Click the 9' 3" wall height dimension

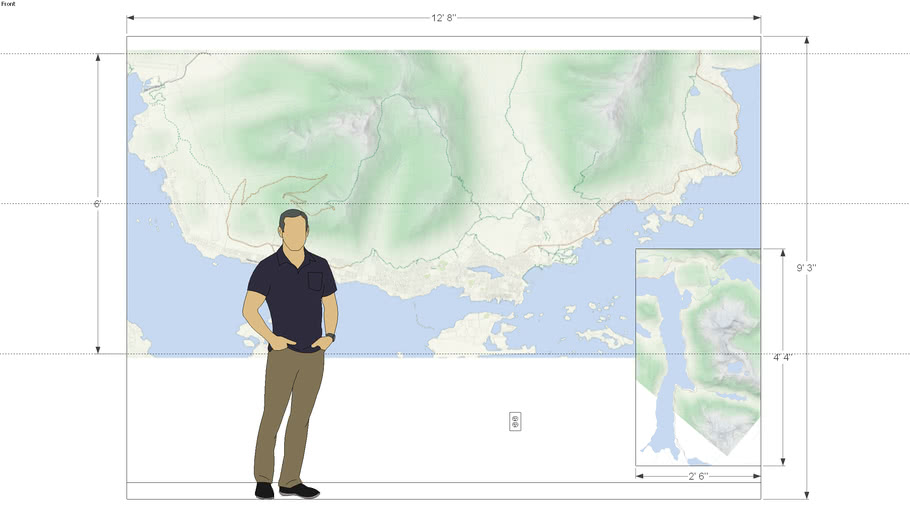[x=806, y=268]
